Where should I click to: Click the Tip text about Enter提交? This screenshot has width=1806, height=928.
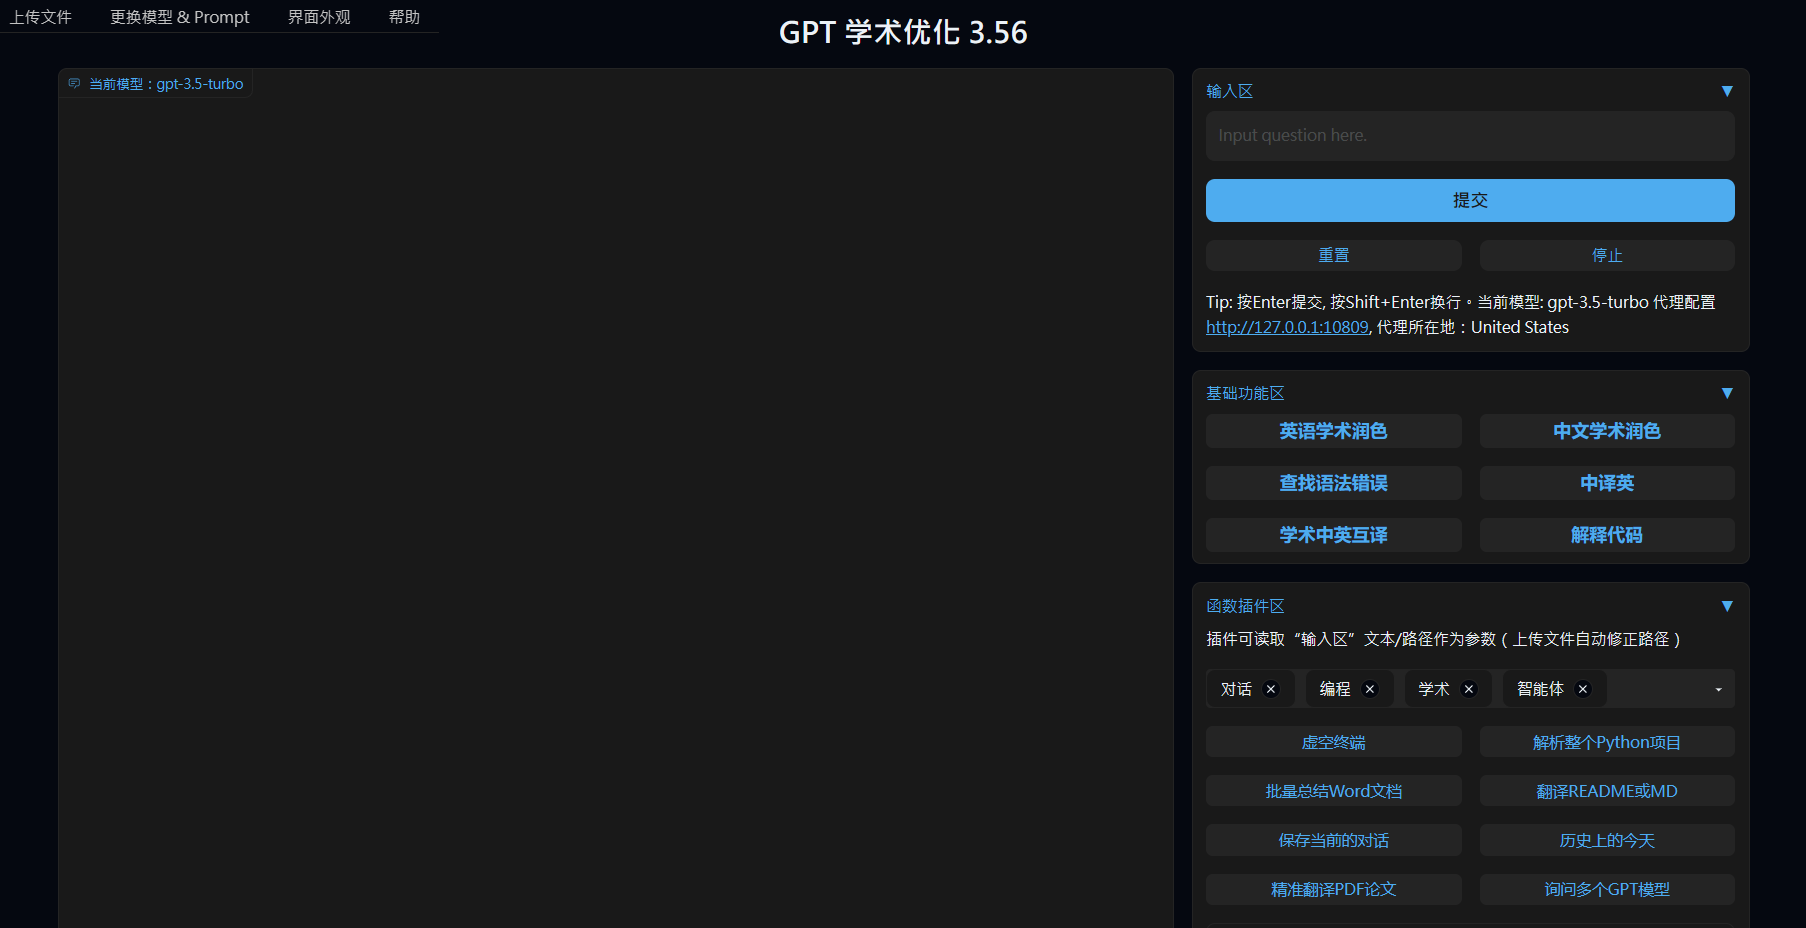(1461, 314)
